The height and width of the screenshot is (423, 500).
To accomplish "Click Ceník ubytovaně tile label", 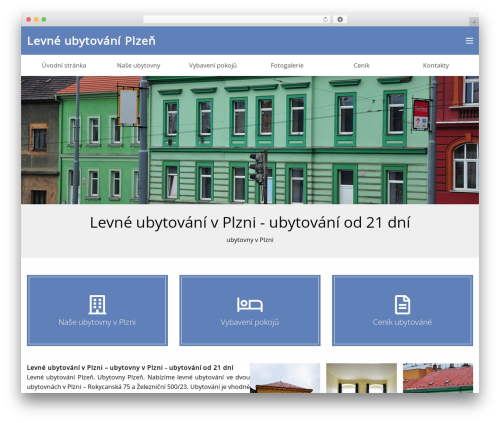I will [x=402, y=322].
